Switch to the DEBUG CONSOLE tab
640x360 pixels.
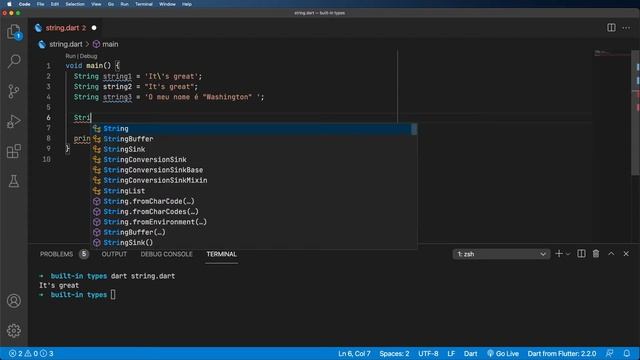167,254
